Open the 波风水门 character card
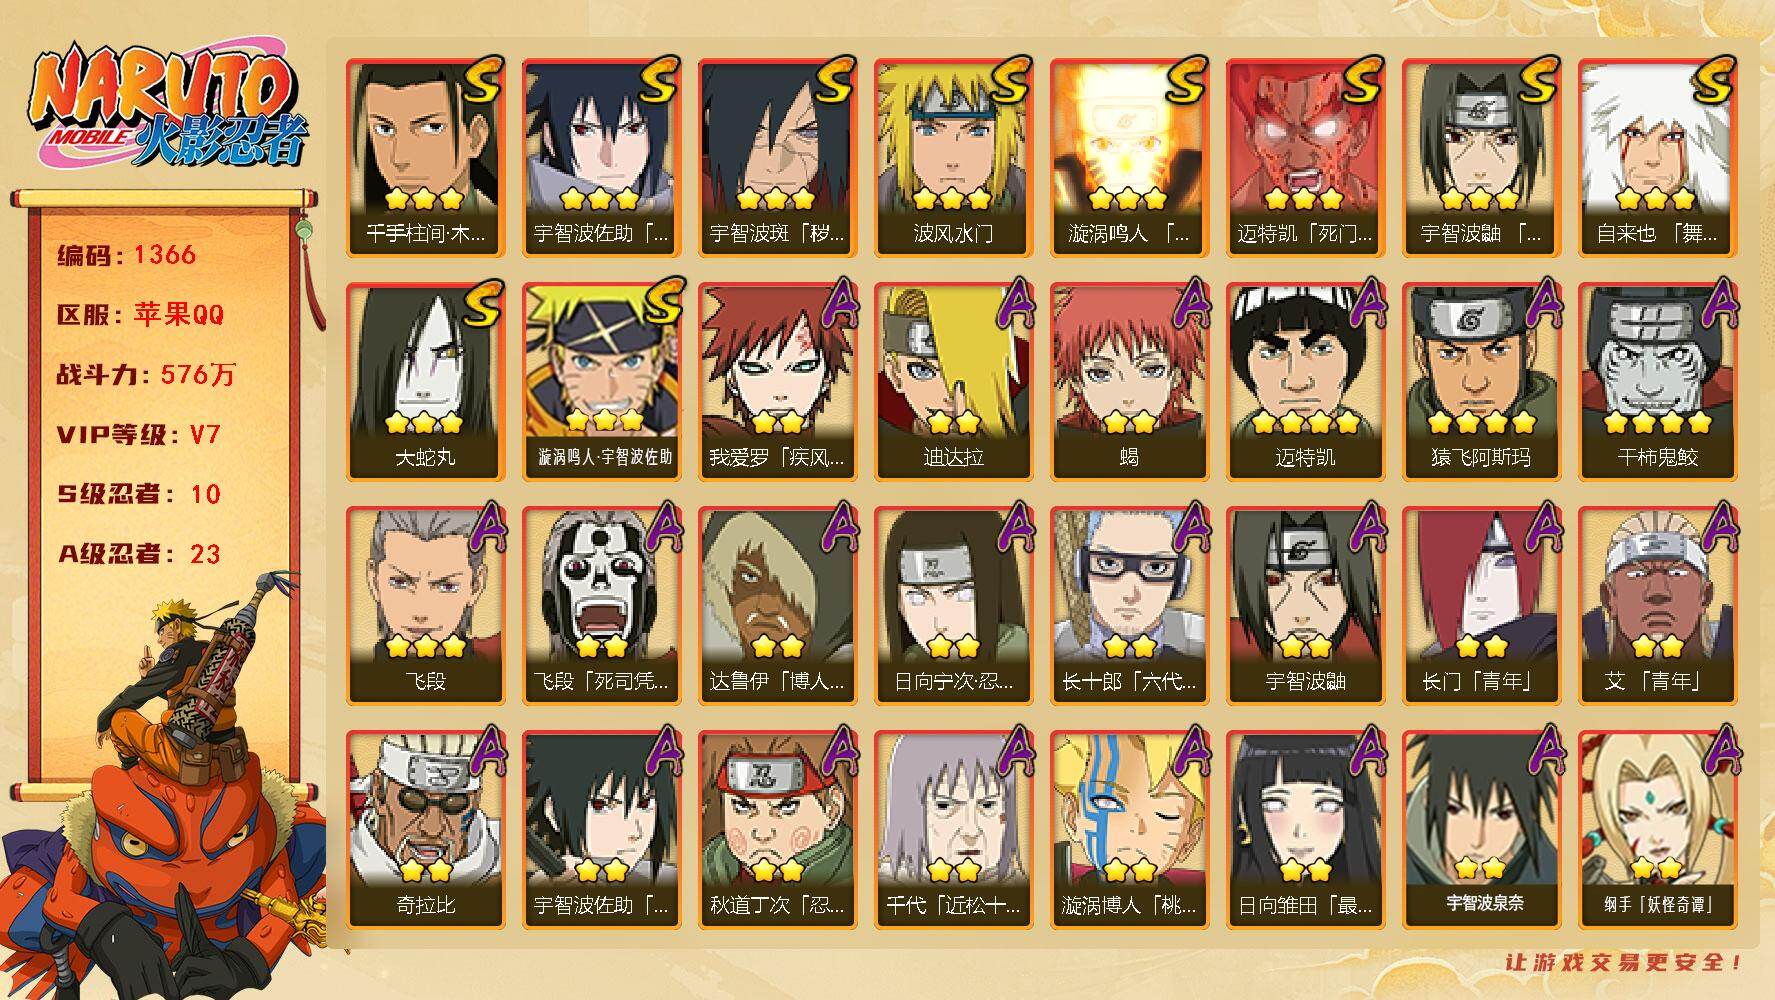The height and width of the screenshot is (1000, 1775). click(x=953, y=158)
